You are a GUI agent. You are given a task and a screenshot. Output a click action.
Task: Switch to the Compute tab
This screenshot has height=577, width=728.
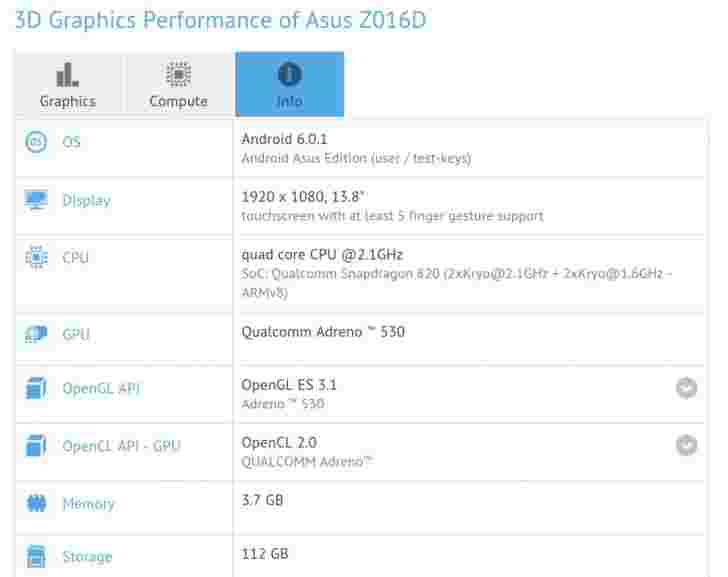coord(178,83)
